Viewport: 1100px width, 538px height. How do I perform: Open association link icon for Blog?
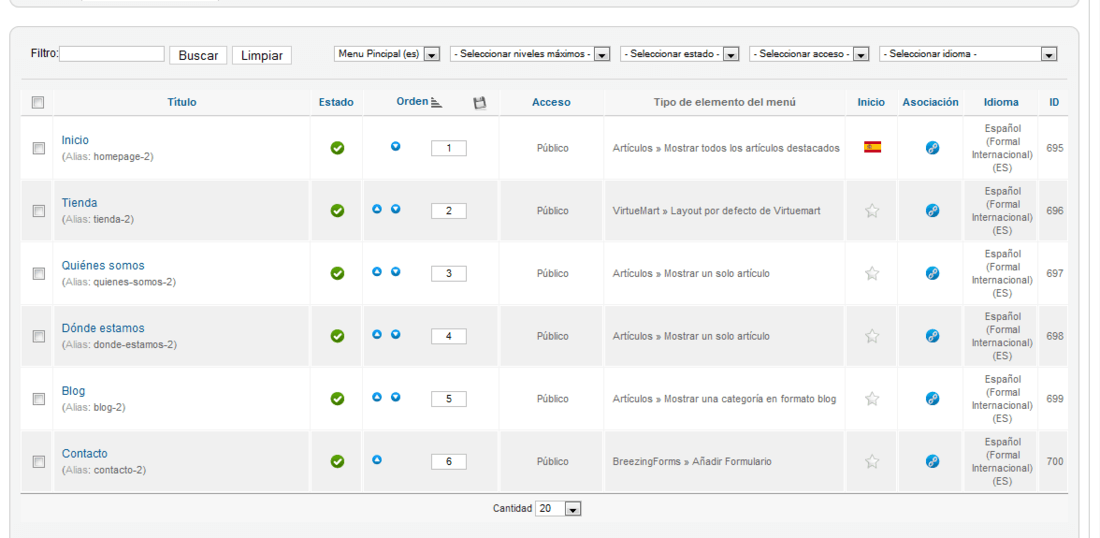[x=932, y=398]
